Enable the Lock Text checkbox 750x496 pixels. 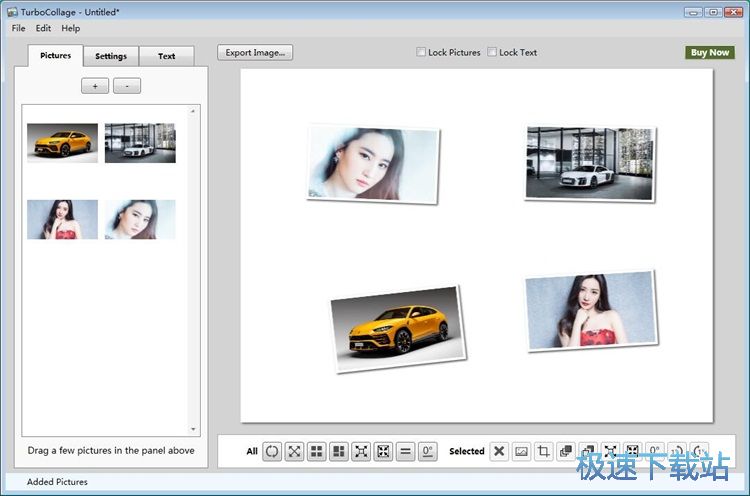pos(492,52)
